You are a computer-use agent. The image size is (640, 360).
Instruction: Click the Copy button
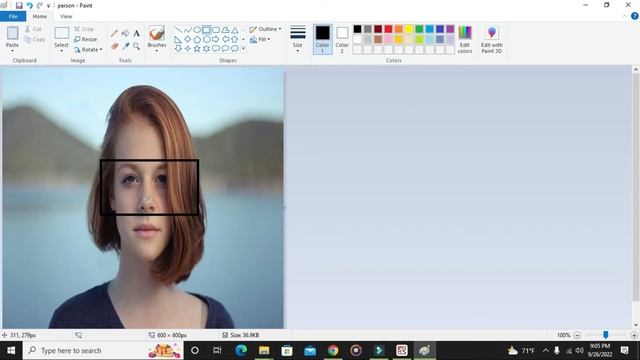[35, 39]
